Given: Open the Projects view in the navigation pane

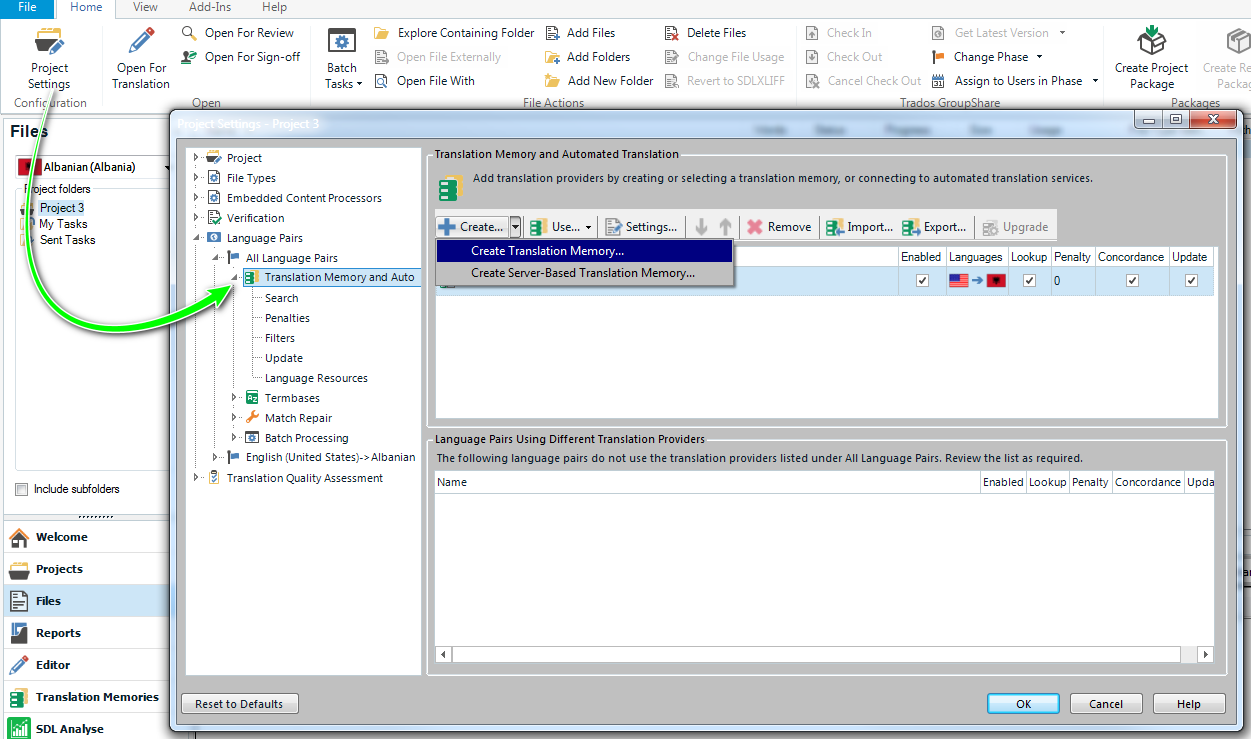Looking at the screenshot, I should click(84, 569).
